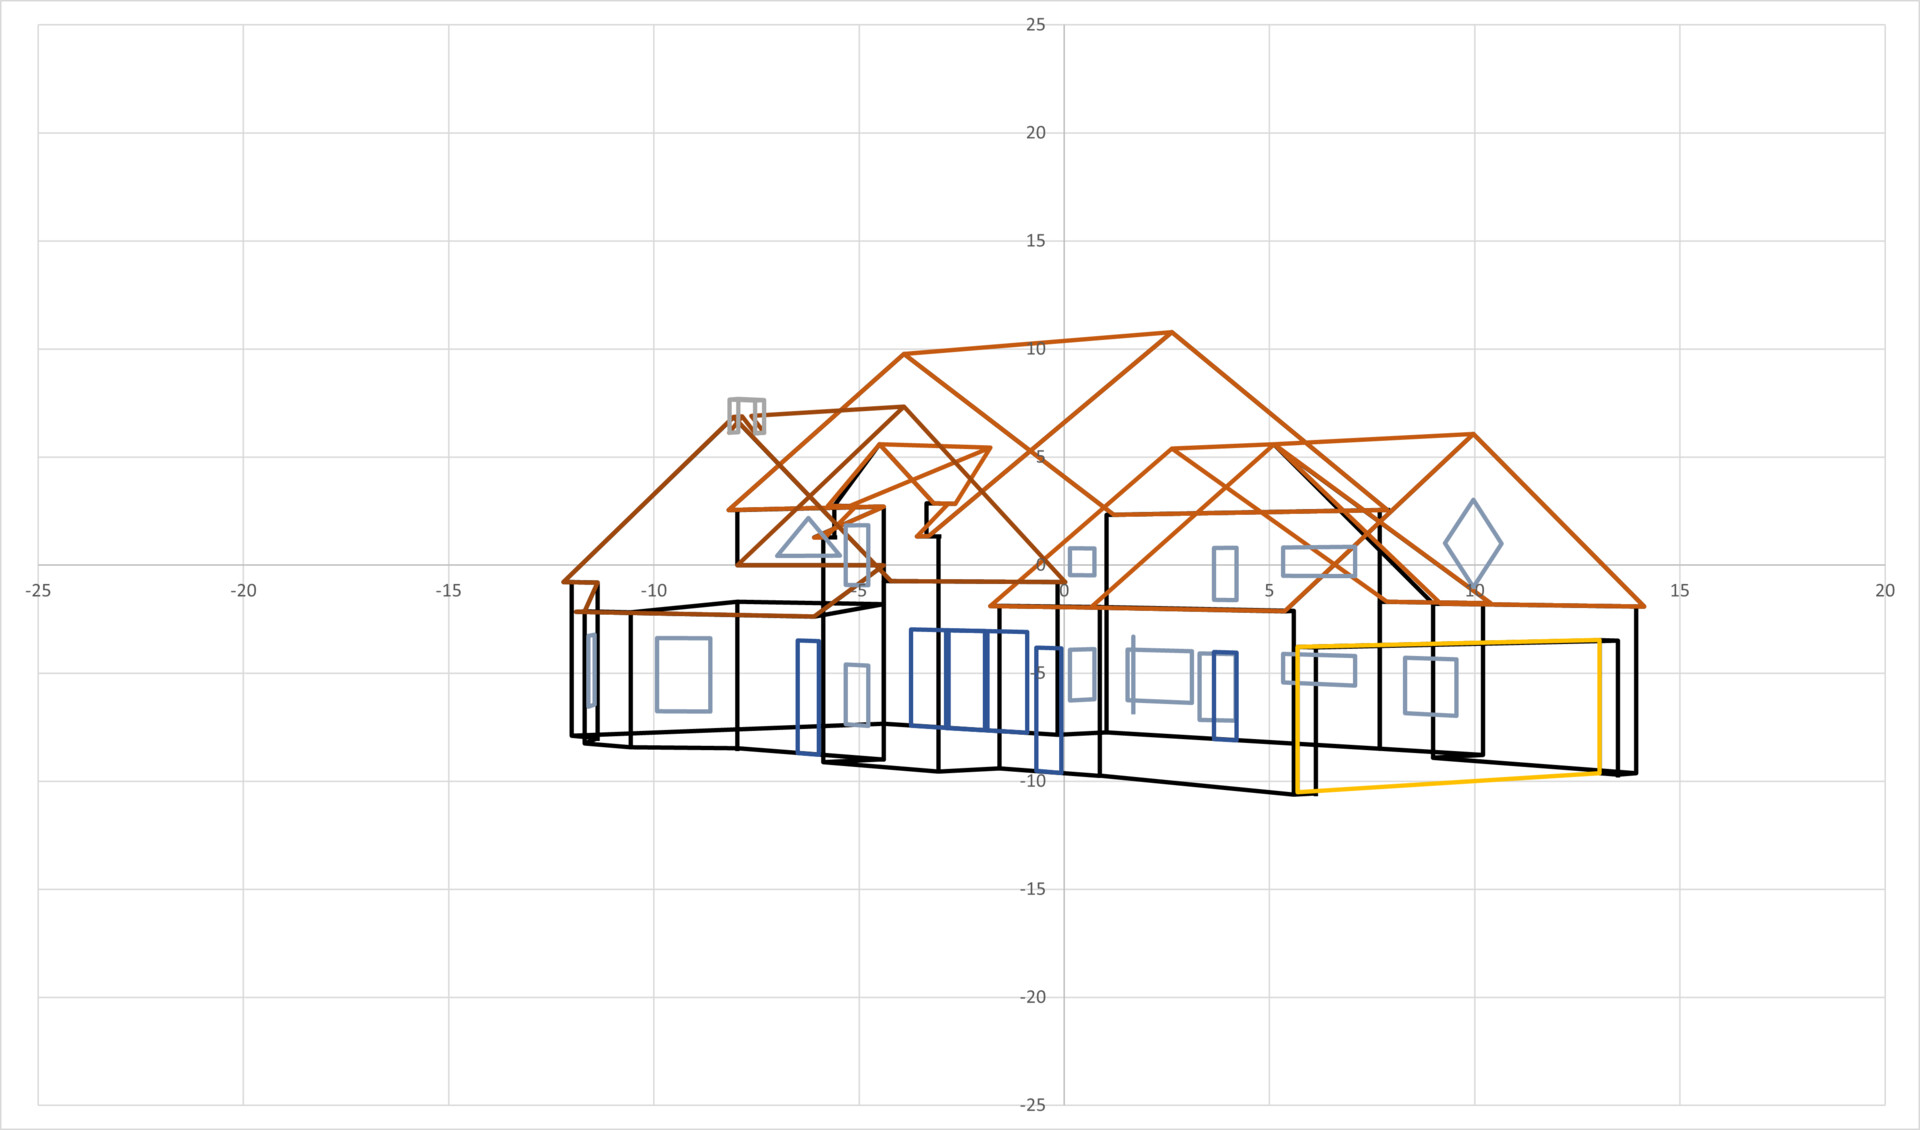Select the narrow window on far-left wall
The width and height of the screenshot is (1920, 1130).
591,670
